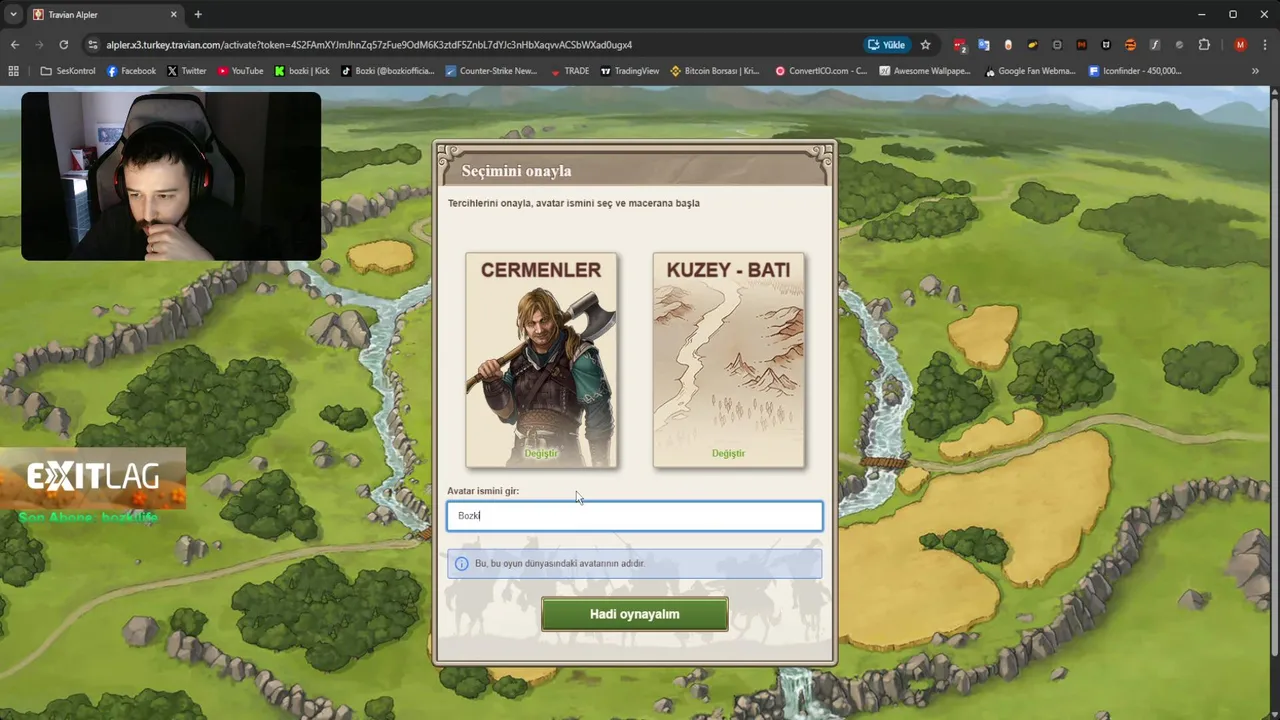Open Iconfinder bookmark
Screen dimensions: 1280x720
tap(1135, 71)
